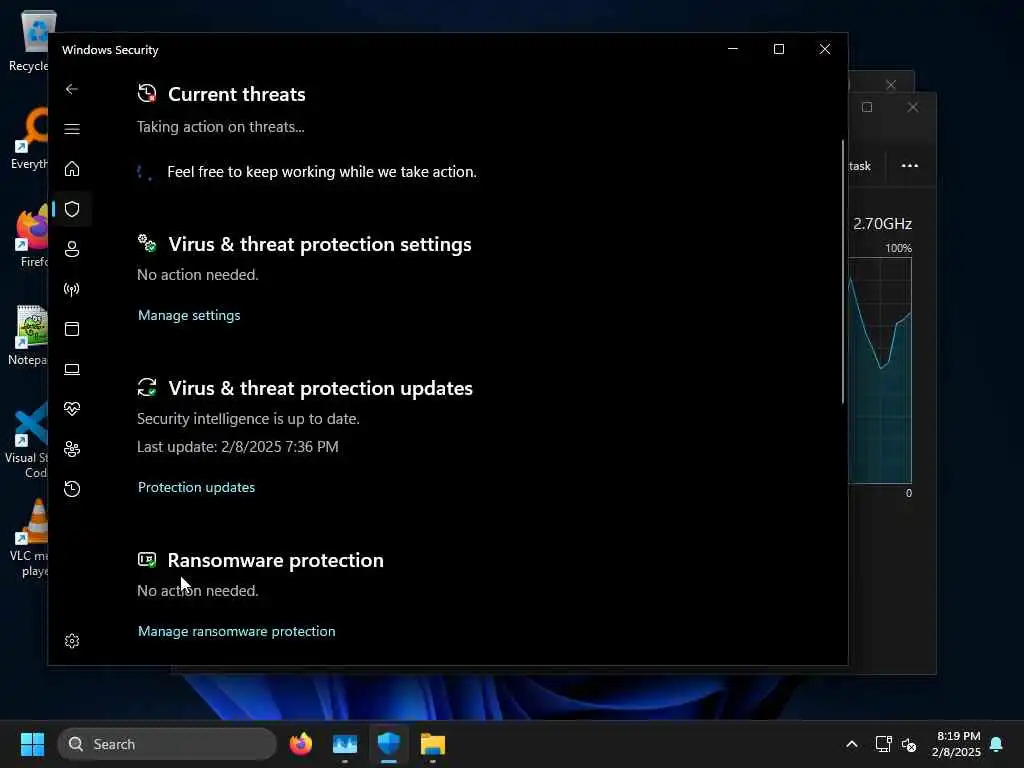Click the taskbar Search box
This screenshot has width=1024, height=768.
pyautogui.click(x=167, y=744)
